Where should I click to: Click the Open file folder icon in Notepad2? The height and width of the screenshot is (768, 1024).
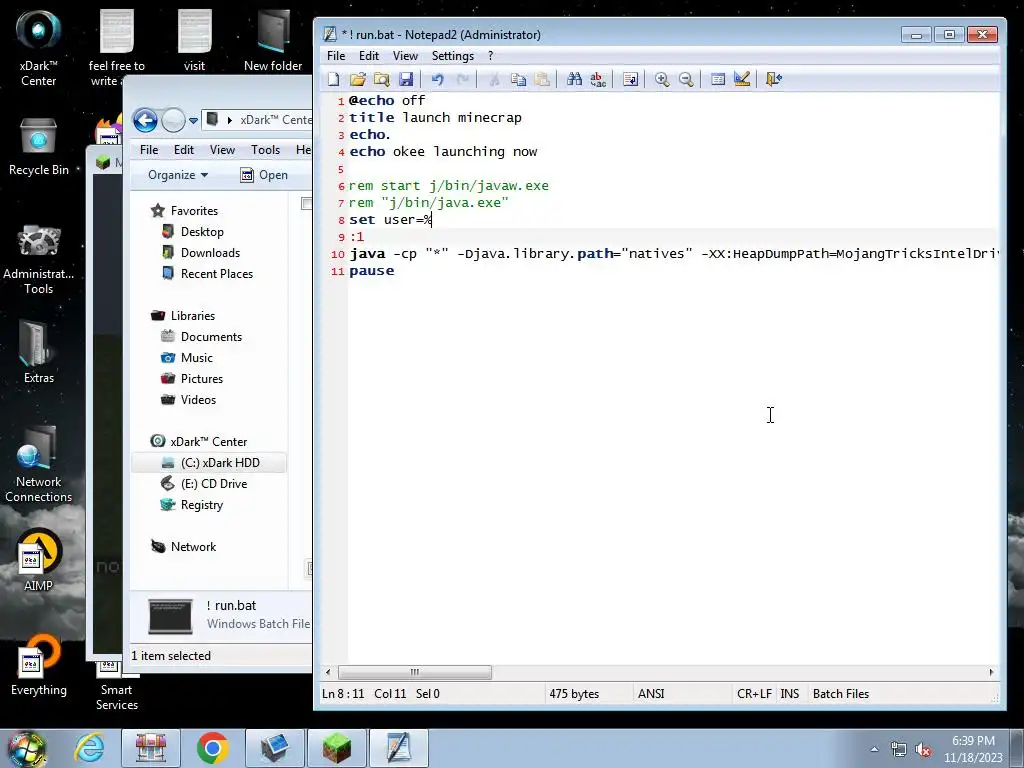(x=358, y=80)
